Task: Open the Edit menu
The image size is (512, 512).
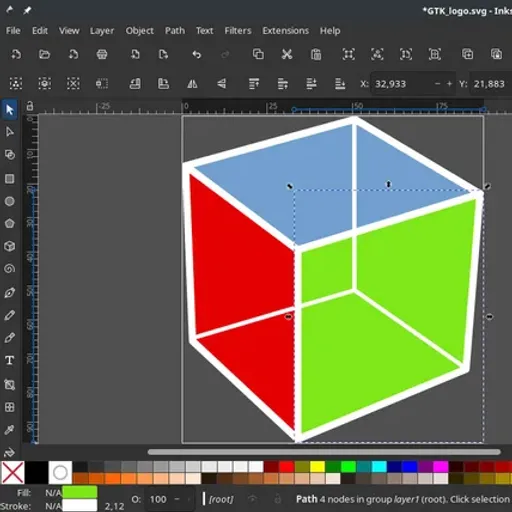Action: 40,31
